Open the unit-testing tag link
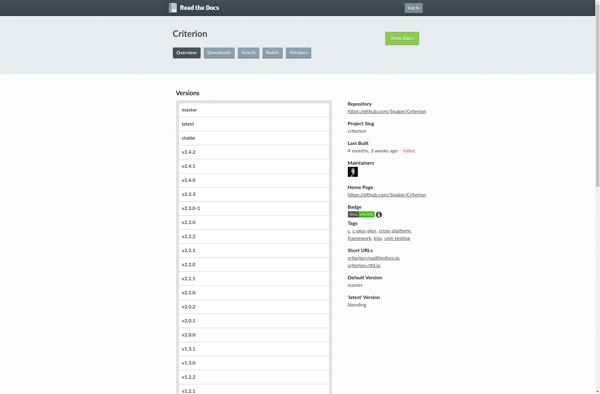This screenshot has height=394, width=600. pyautogui.click(x=397, y=238)
